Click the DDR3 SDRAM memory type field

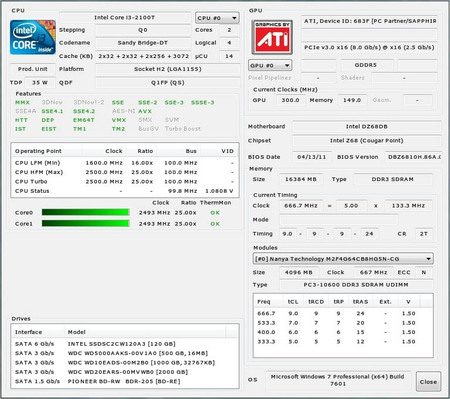393,179
